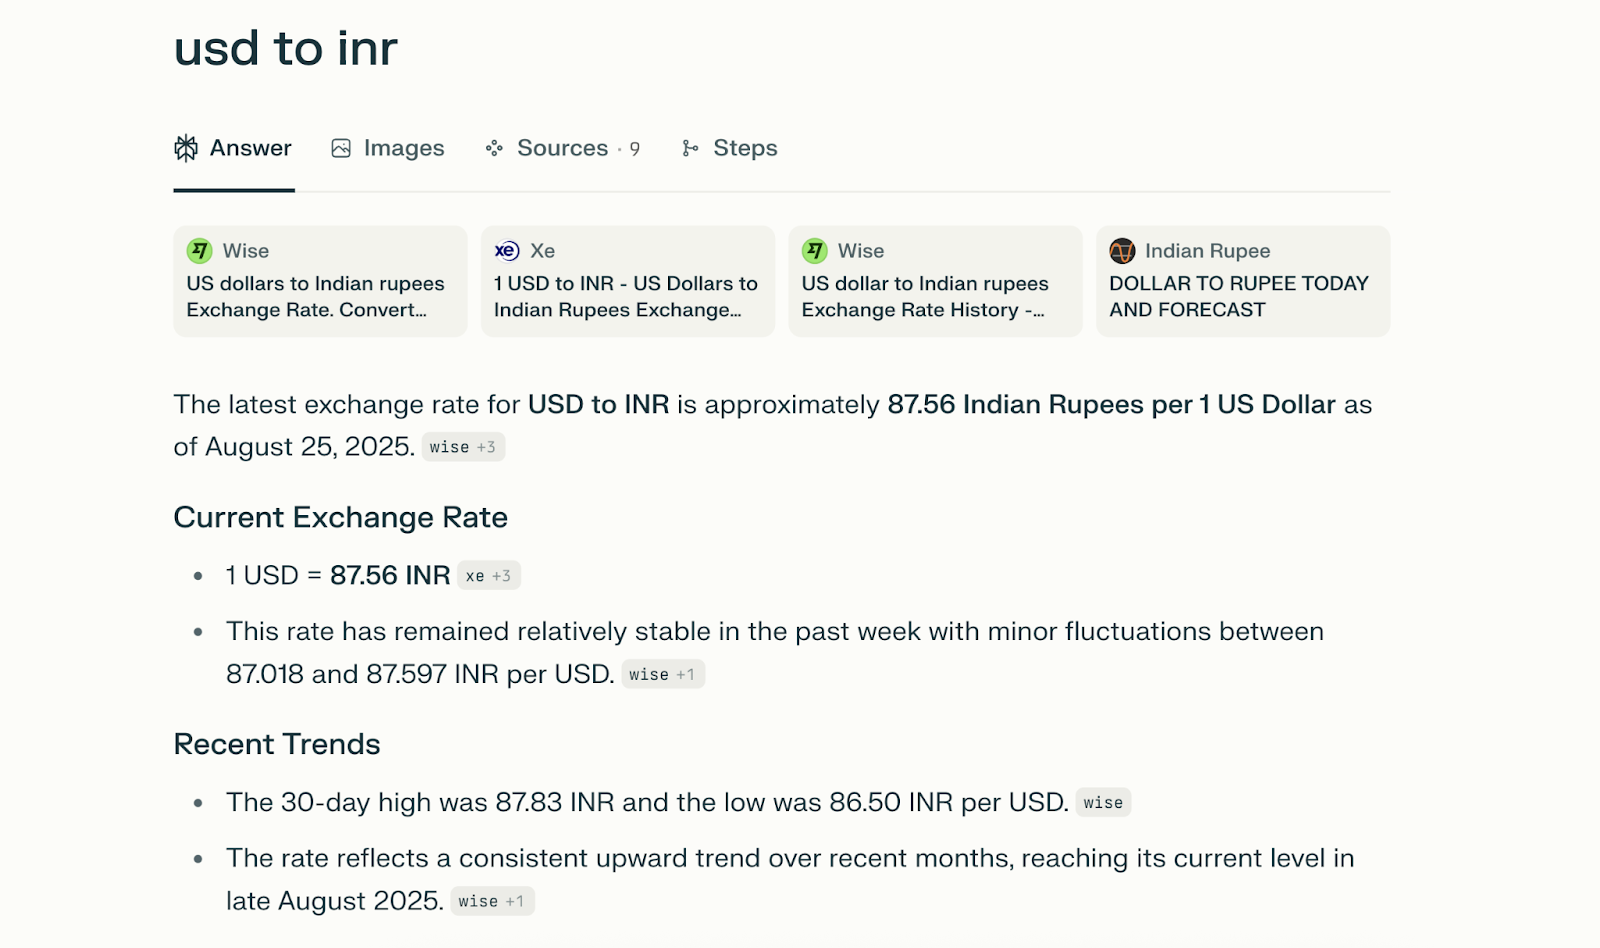Open the Images tab
The image size is (1600, 948).
tap(403, 148)
